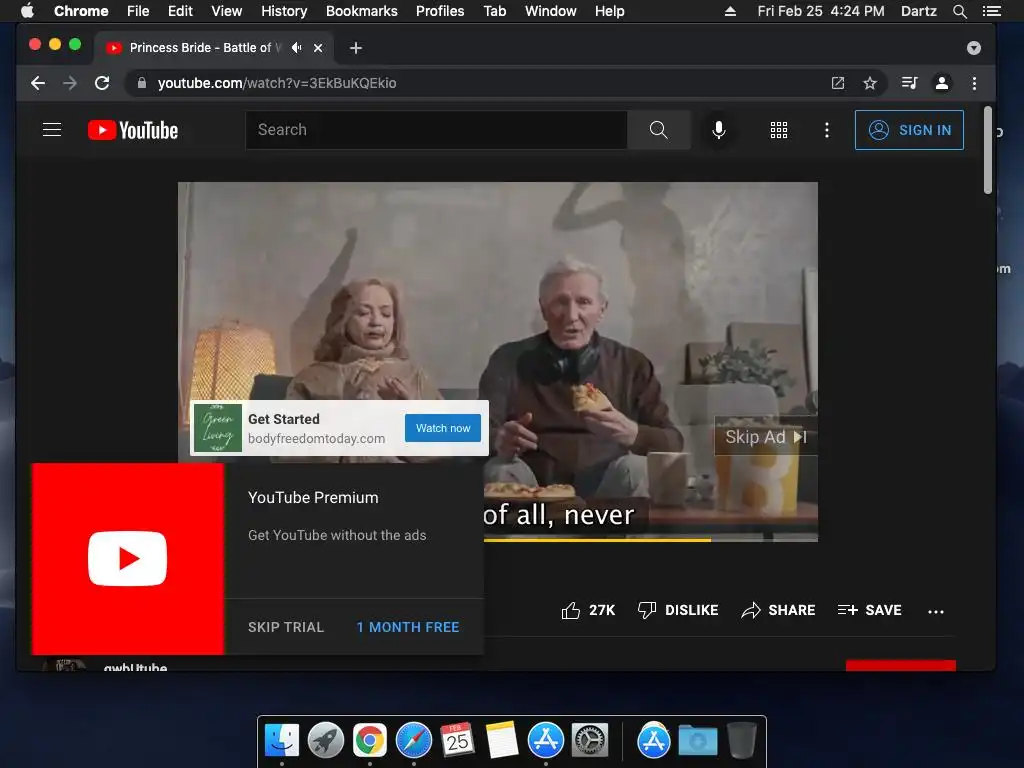Image resolution: width=1024 pixels, height=768 pixels.
Task: Open the page in app icon in address bar
Action: pyautogui.click(x=838, y=83)
